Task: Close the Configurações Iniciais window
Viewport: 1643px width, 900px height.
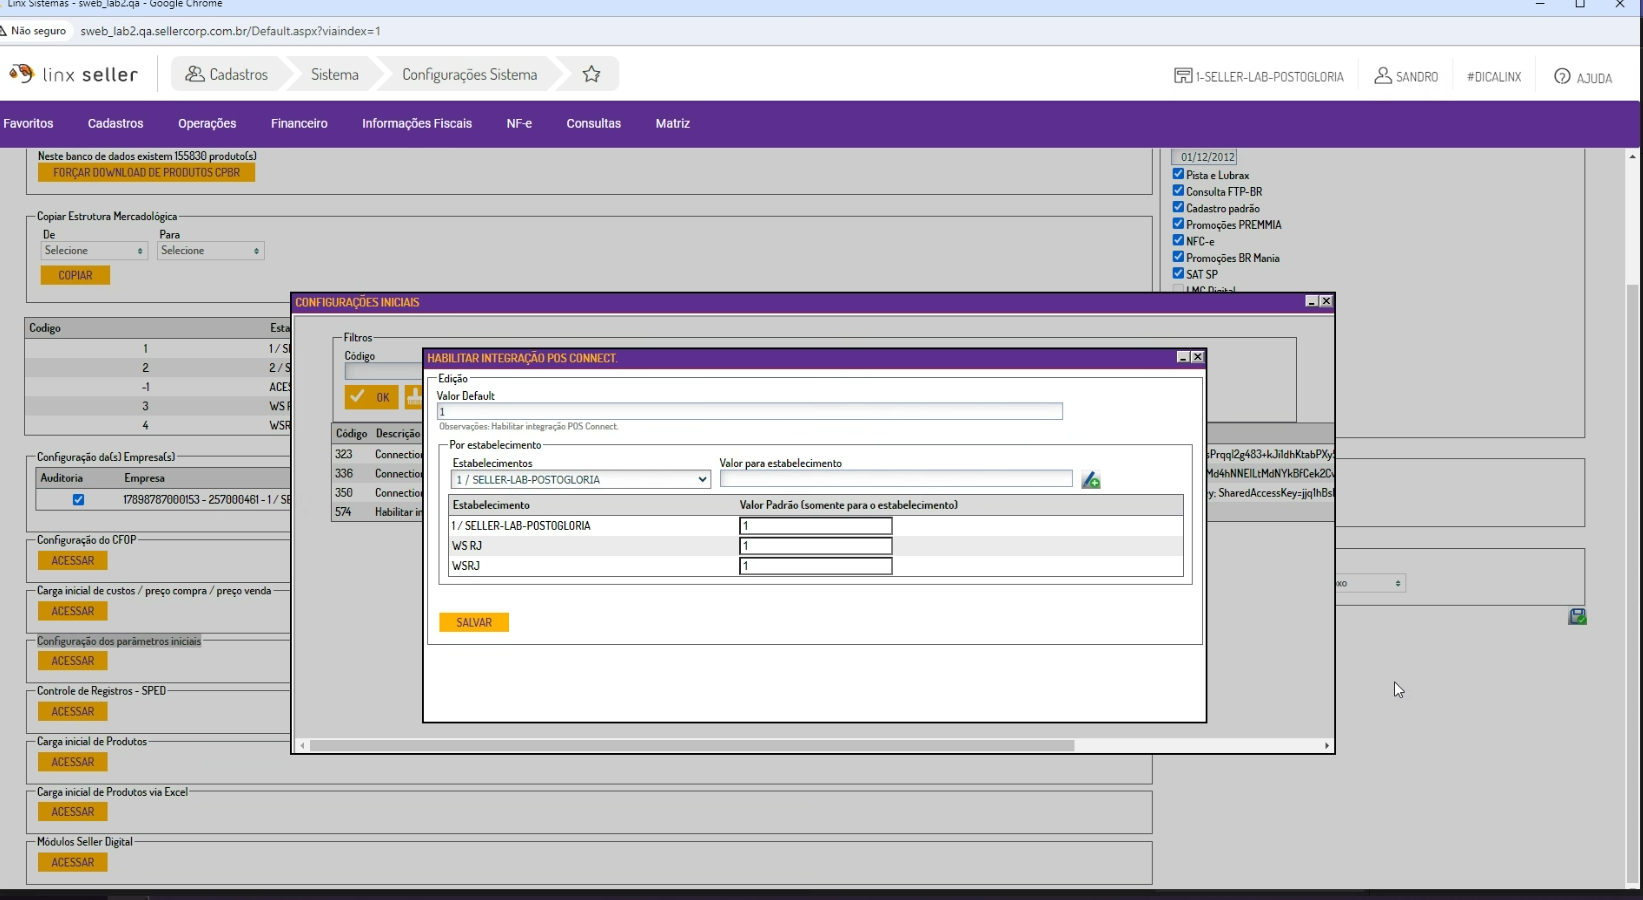Action: pos(1326,301)
